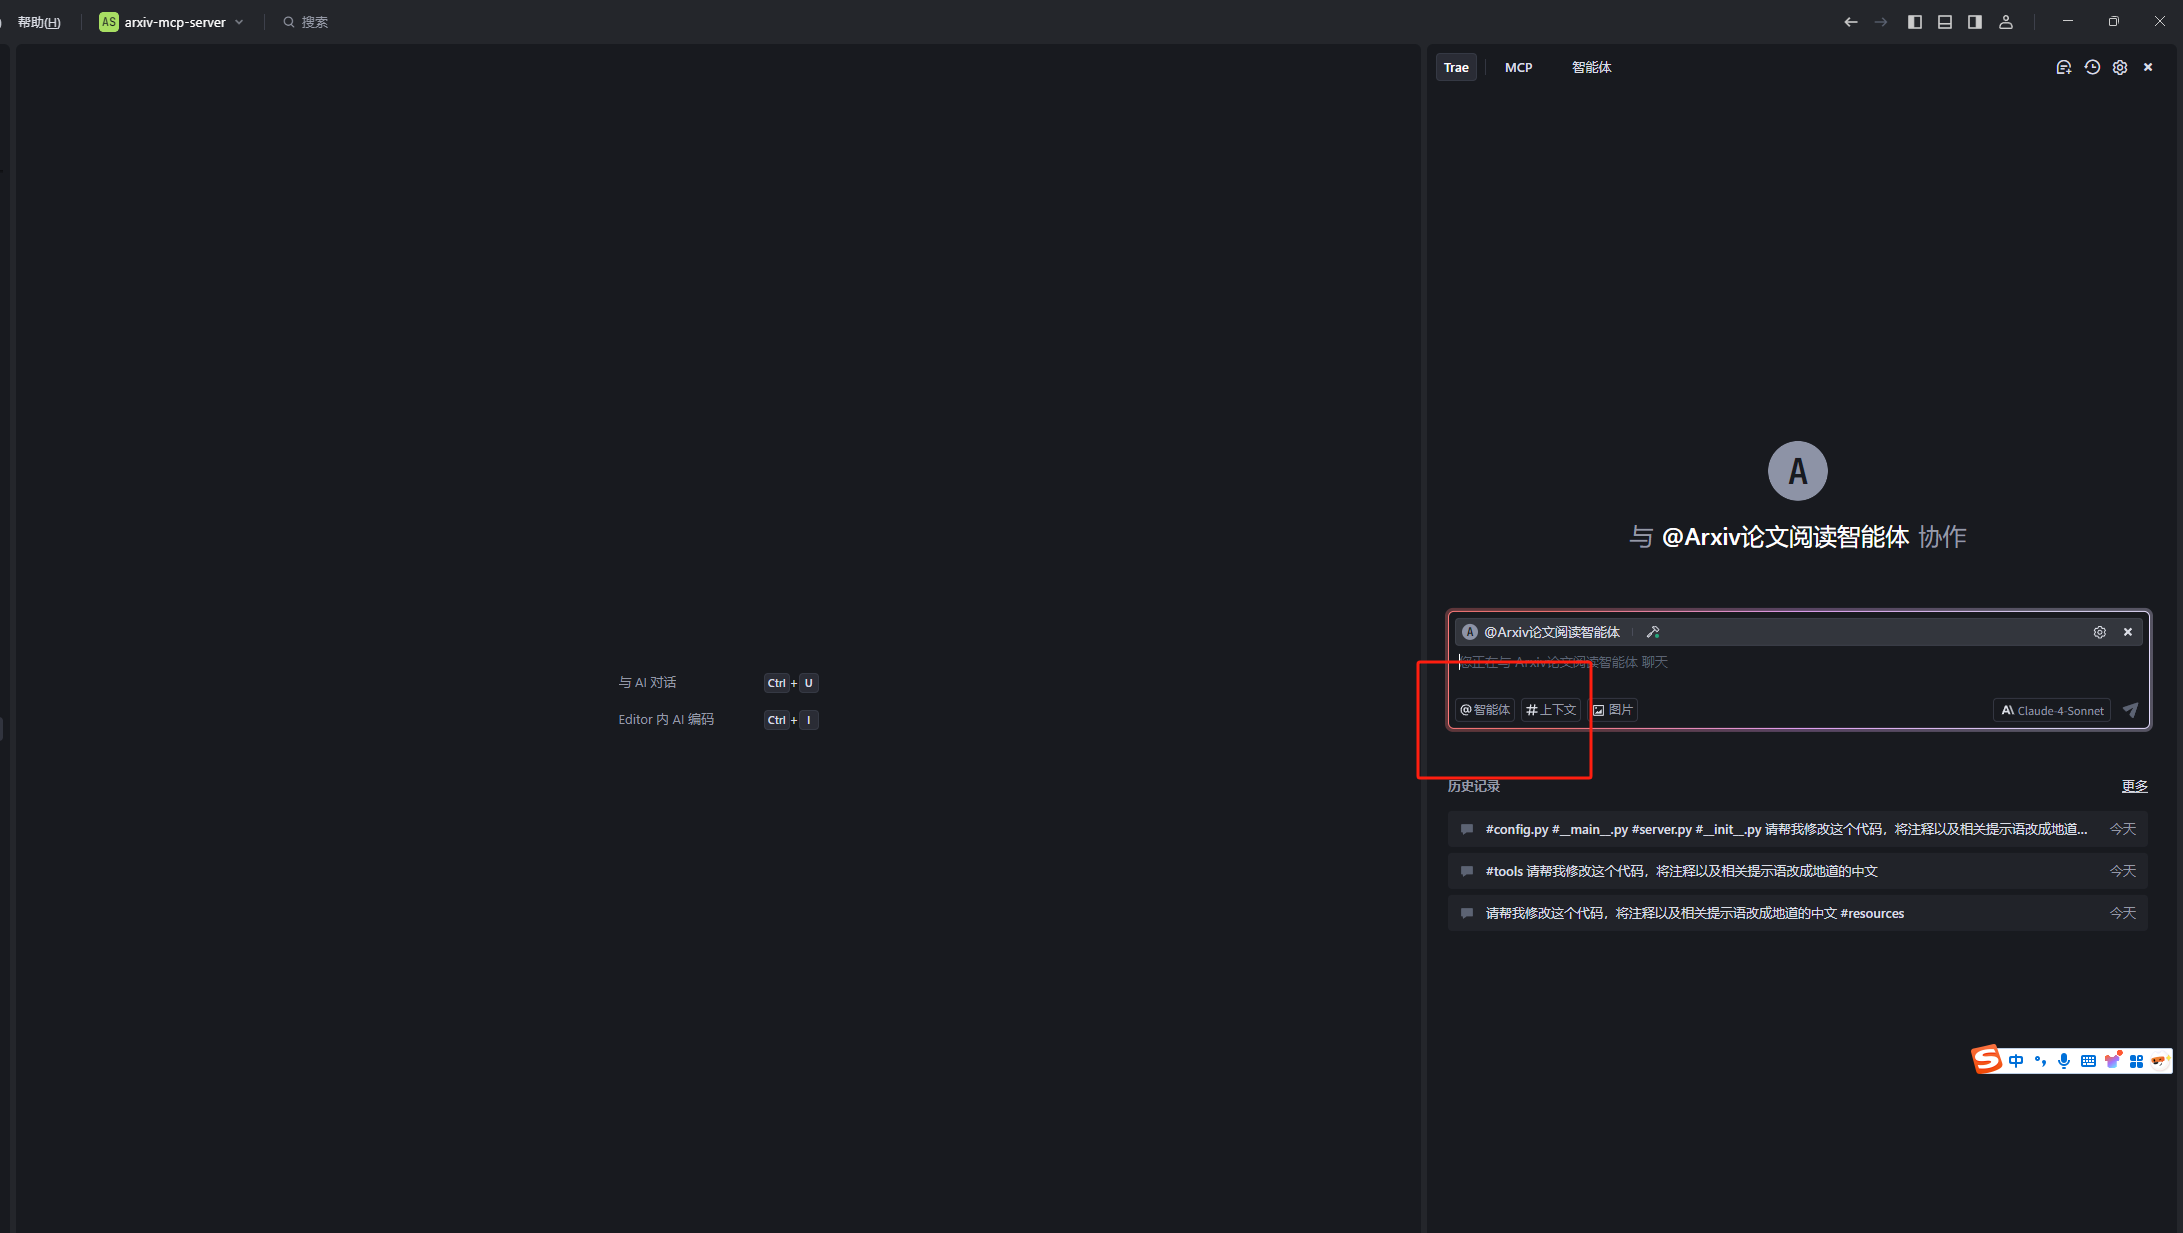Remove @Arxiv论文阅读智能体 with its X button
The image size is (2183, 1233).
pos(2128,632)
